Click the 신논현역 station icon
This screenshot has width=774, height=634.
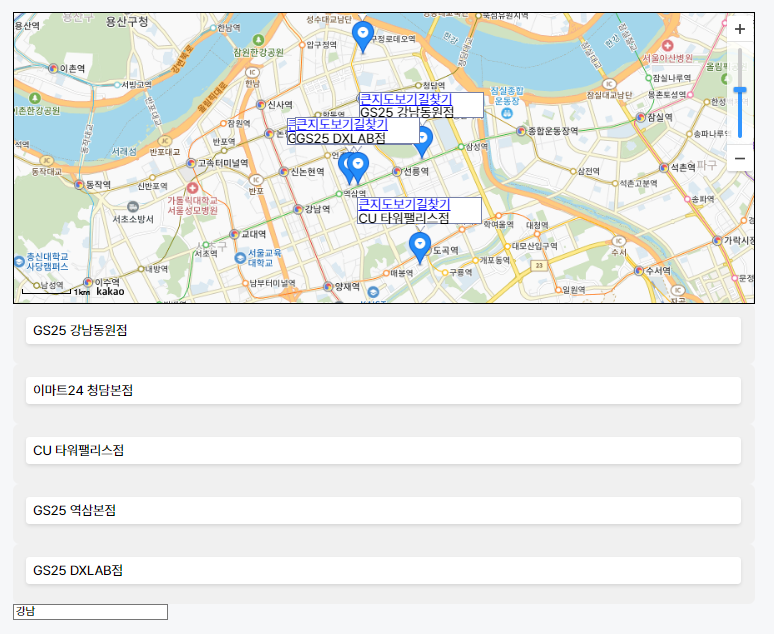pyautogui.click(x=283, y=171)
